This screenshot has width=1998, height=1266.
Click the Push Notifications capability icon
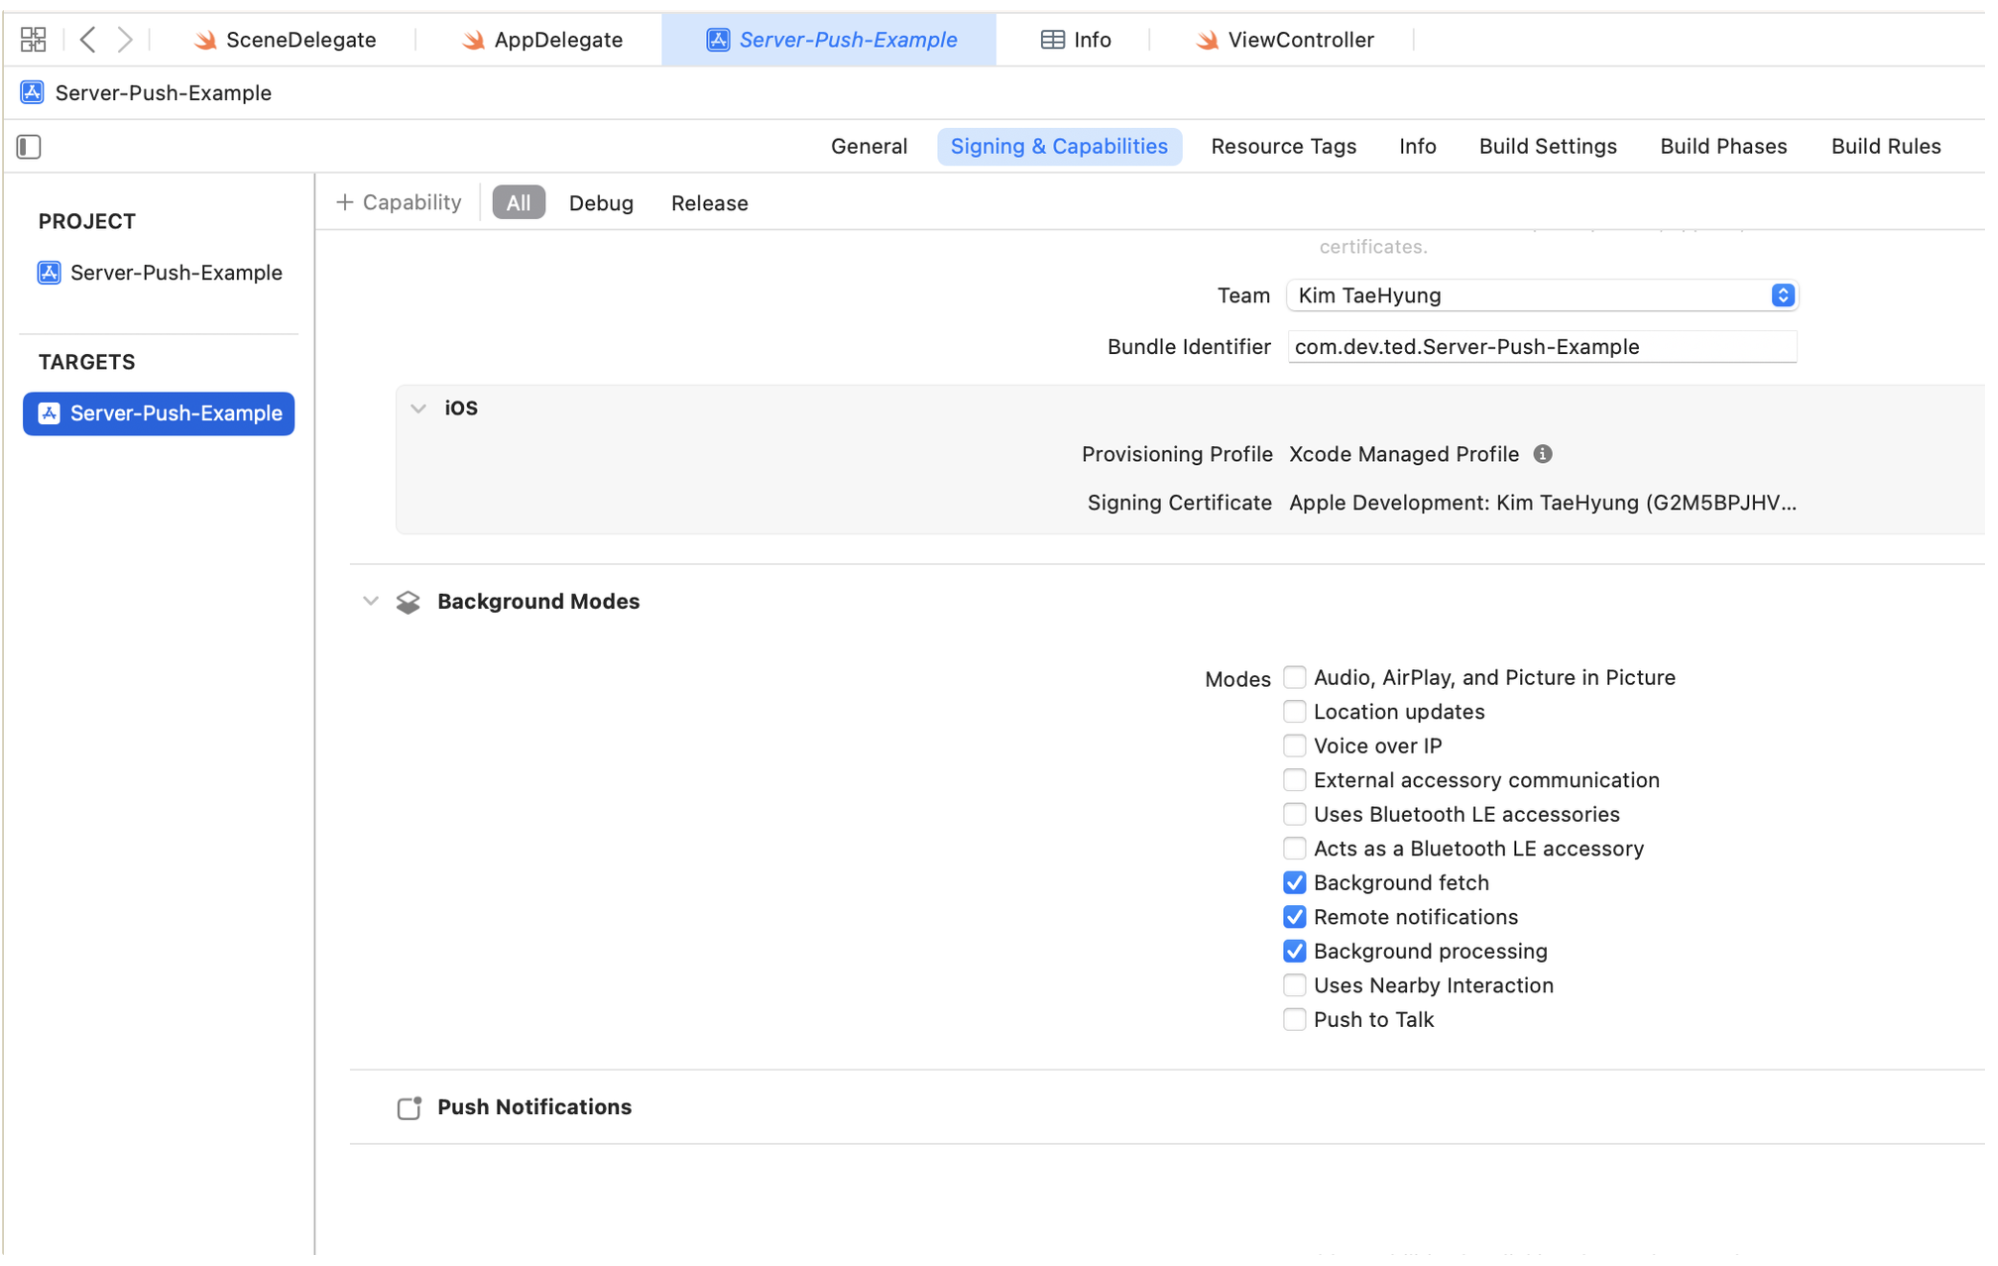coord(409,1107)
